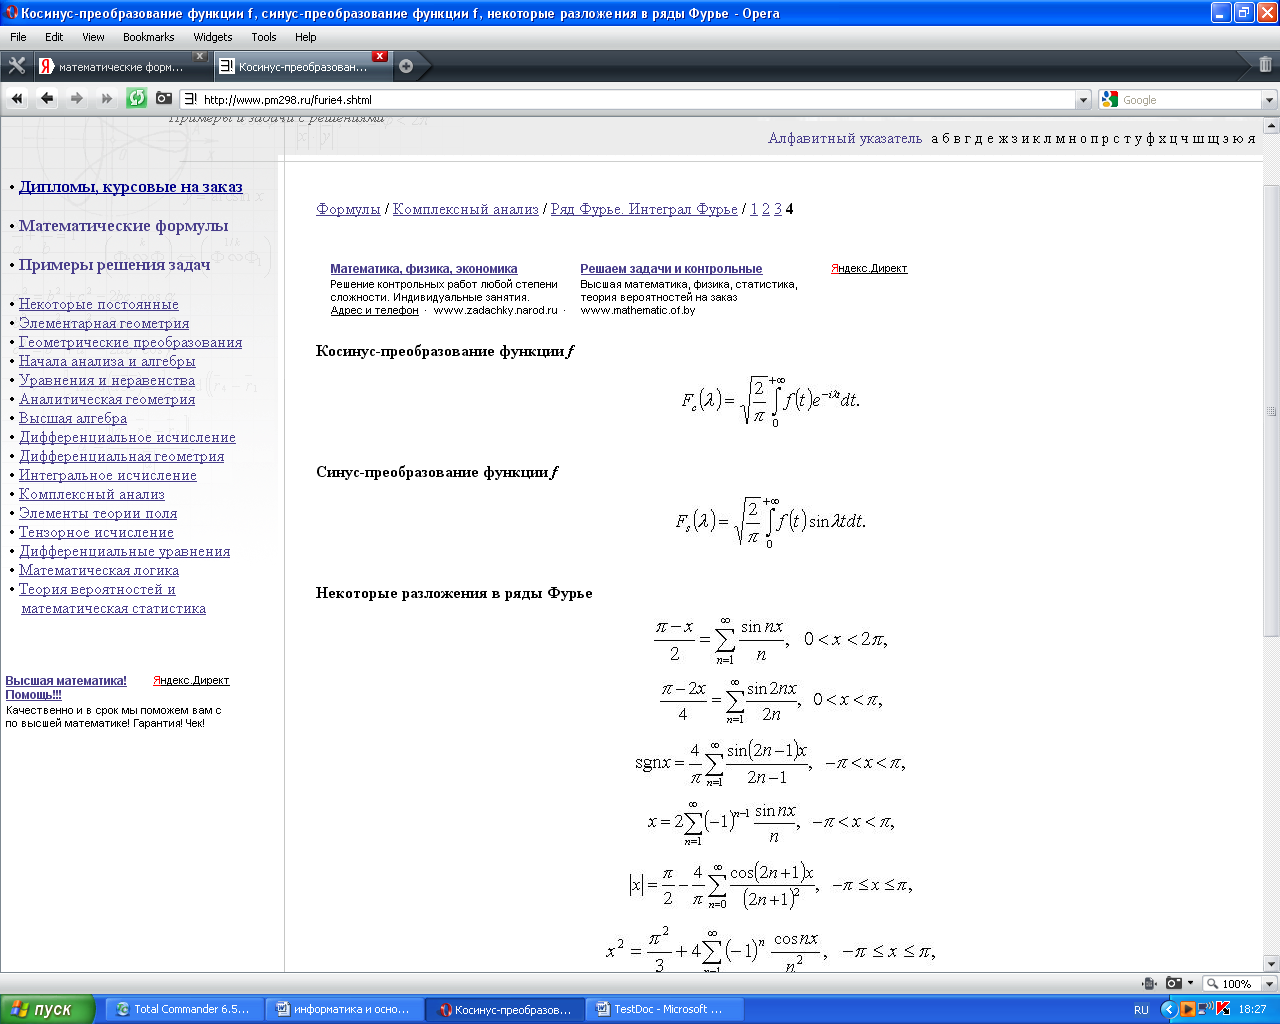1280x1024 pixels.
Task: Close the математические формулы tab
Action: click(200, 56)
